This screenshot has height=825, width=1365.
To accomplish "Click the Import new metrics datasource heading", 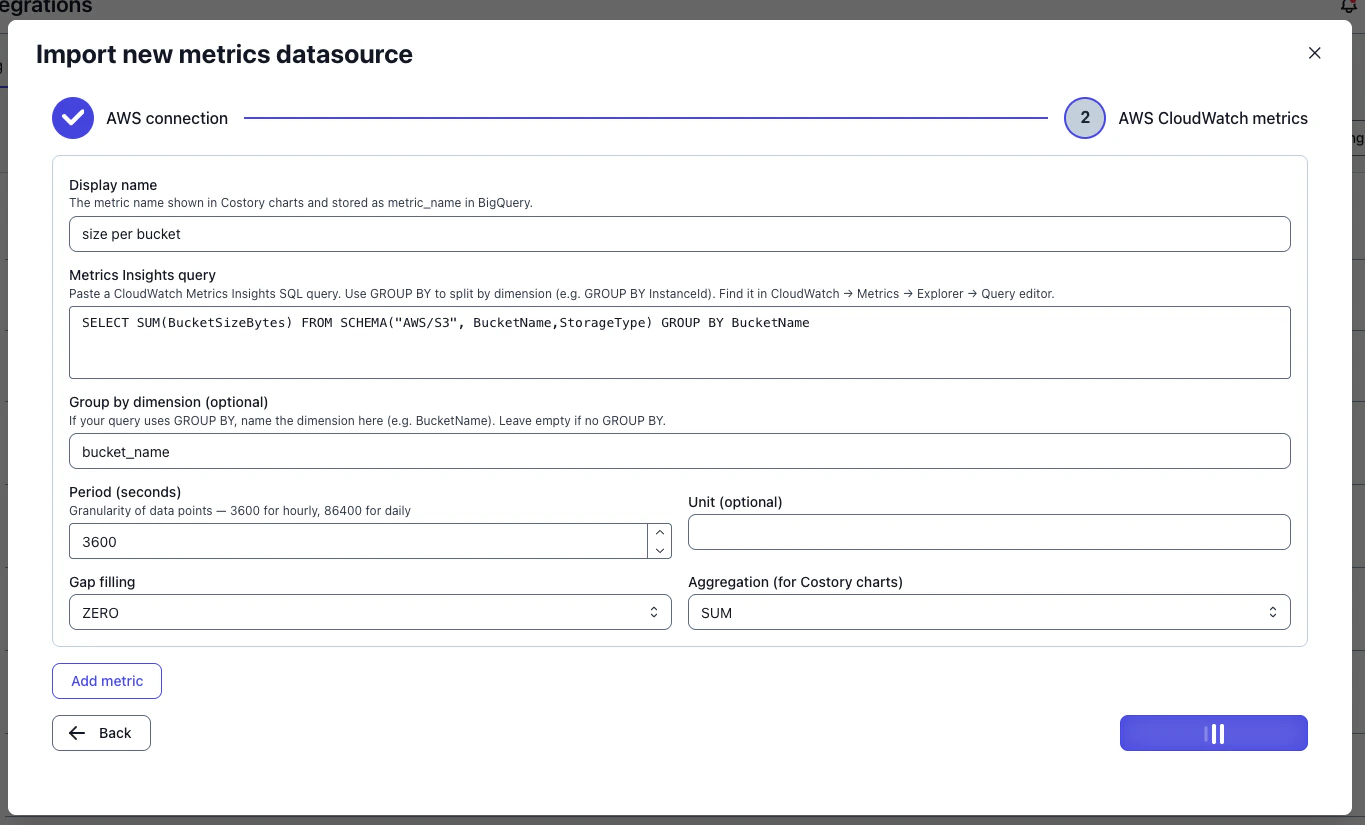I will tap(224, 54).
